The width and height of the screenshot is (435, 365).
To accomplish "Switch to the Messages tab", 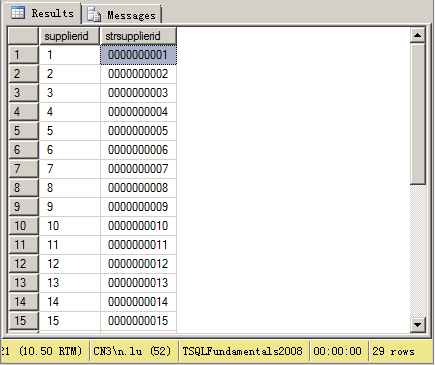I will (x=122, y=15).
